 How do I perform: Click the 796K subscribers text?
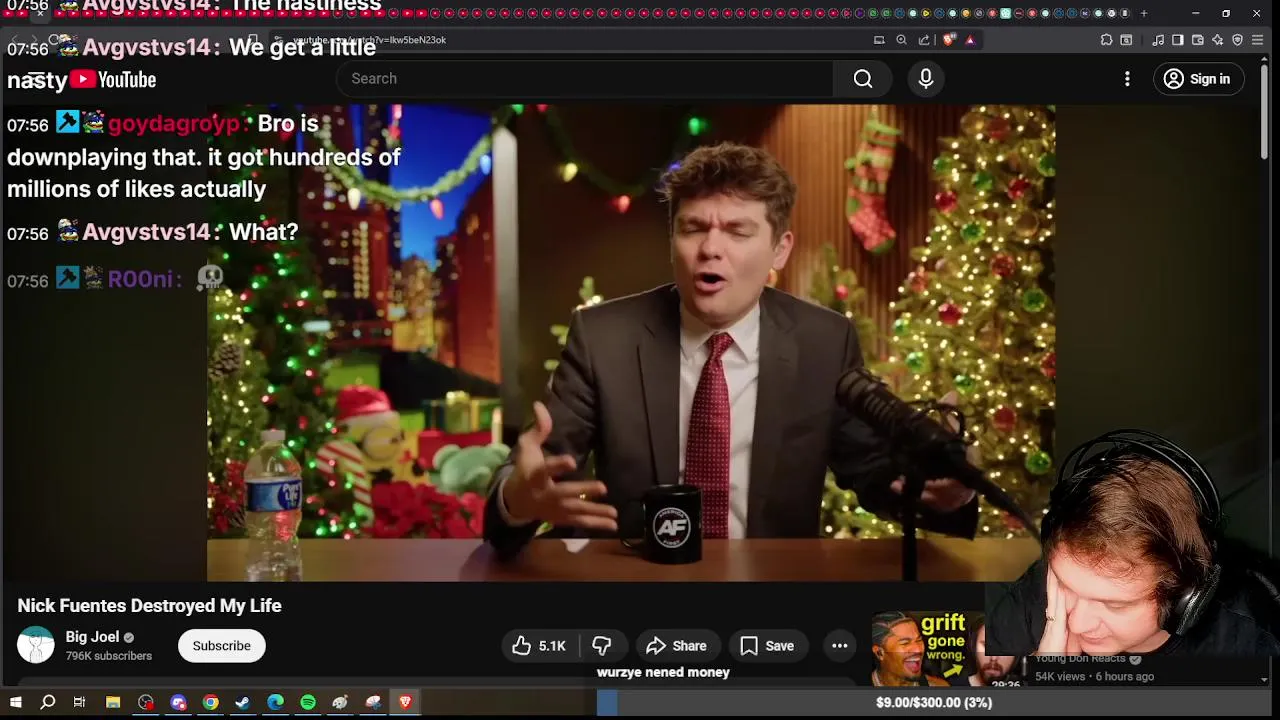tap(109, 656)
